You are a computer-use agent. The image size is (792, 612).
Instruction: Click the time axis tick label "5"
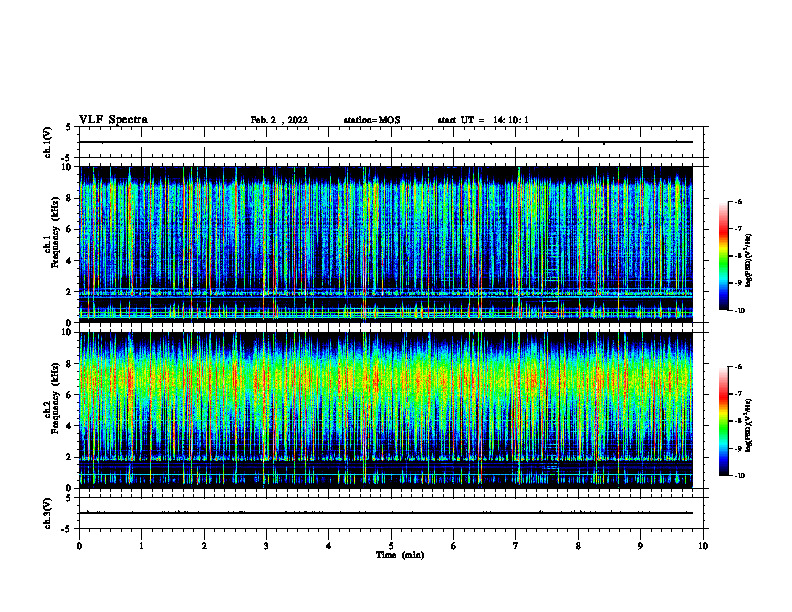click(x=391, y=546)
